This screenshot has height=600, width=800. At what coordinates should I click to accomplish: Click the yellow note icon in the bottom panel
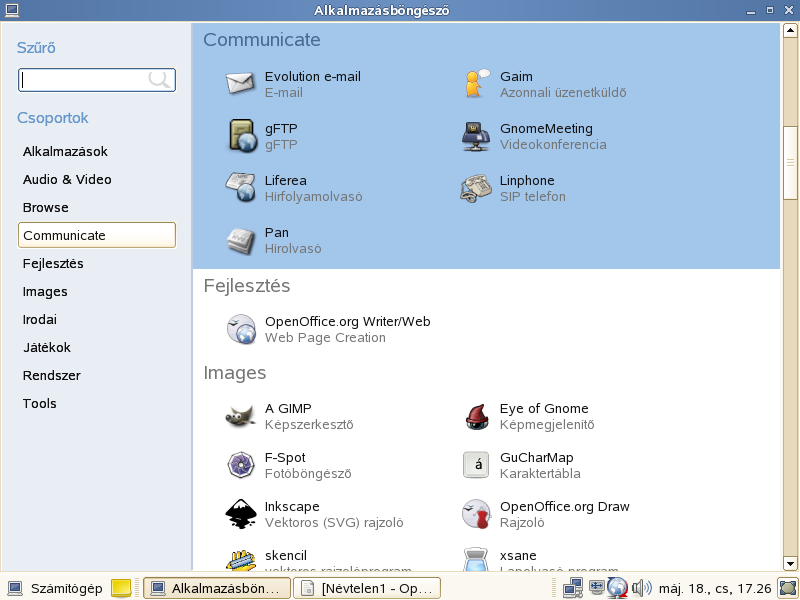tap(121, 588)
